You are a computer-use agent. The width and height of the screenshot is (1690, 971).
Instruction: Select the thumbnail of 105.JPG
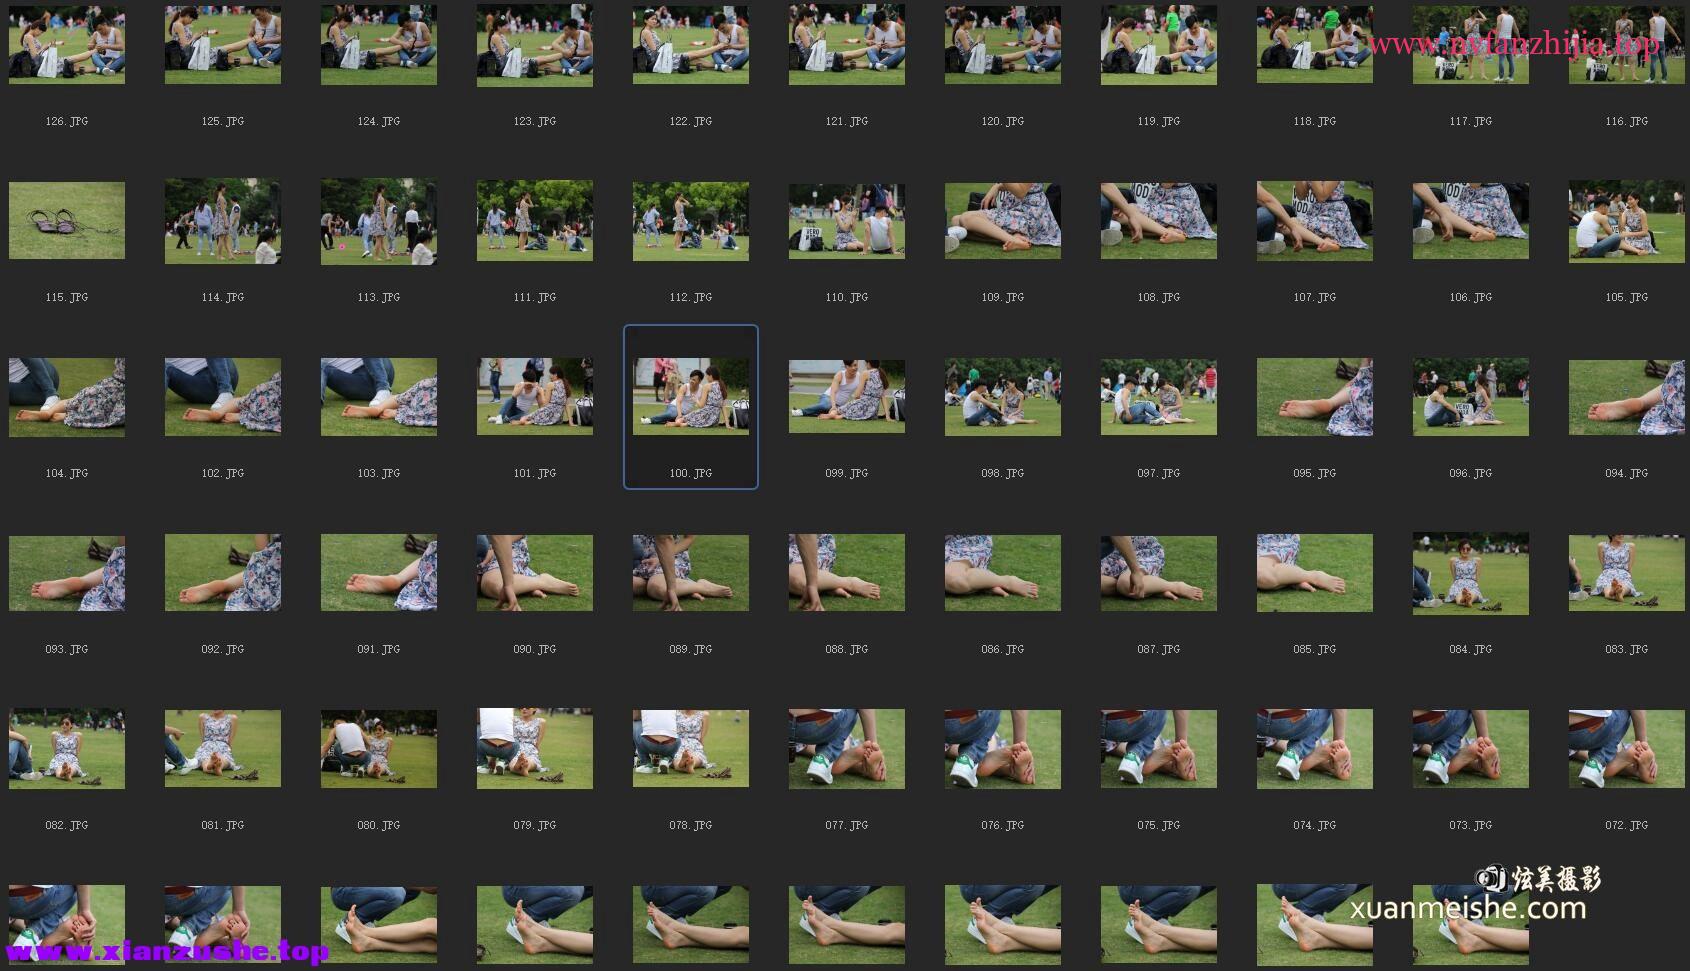coord(1627,221)
